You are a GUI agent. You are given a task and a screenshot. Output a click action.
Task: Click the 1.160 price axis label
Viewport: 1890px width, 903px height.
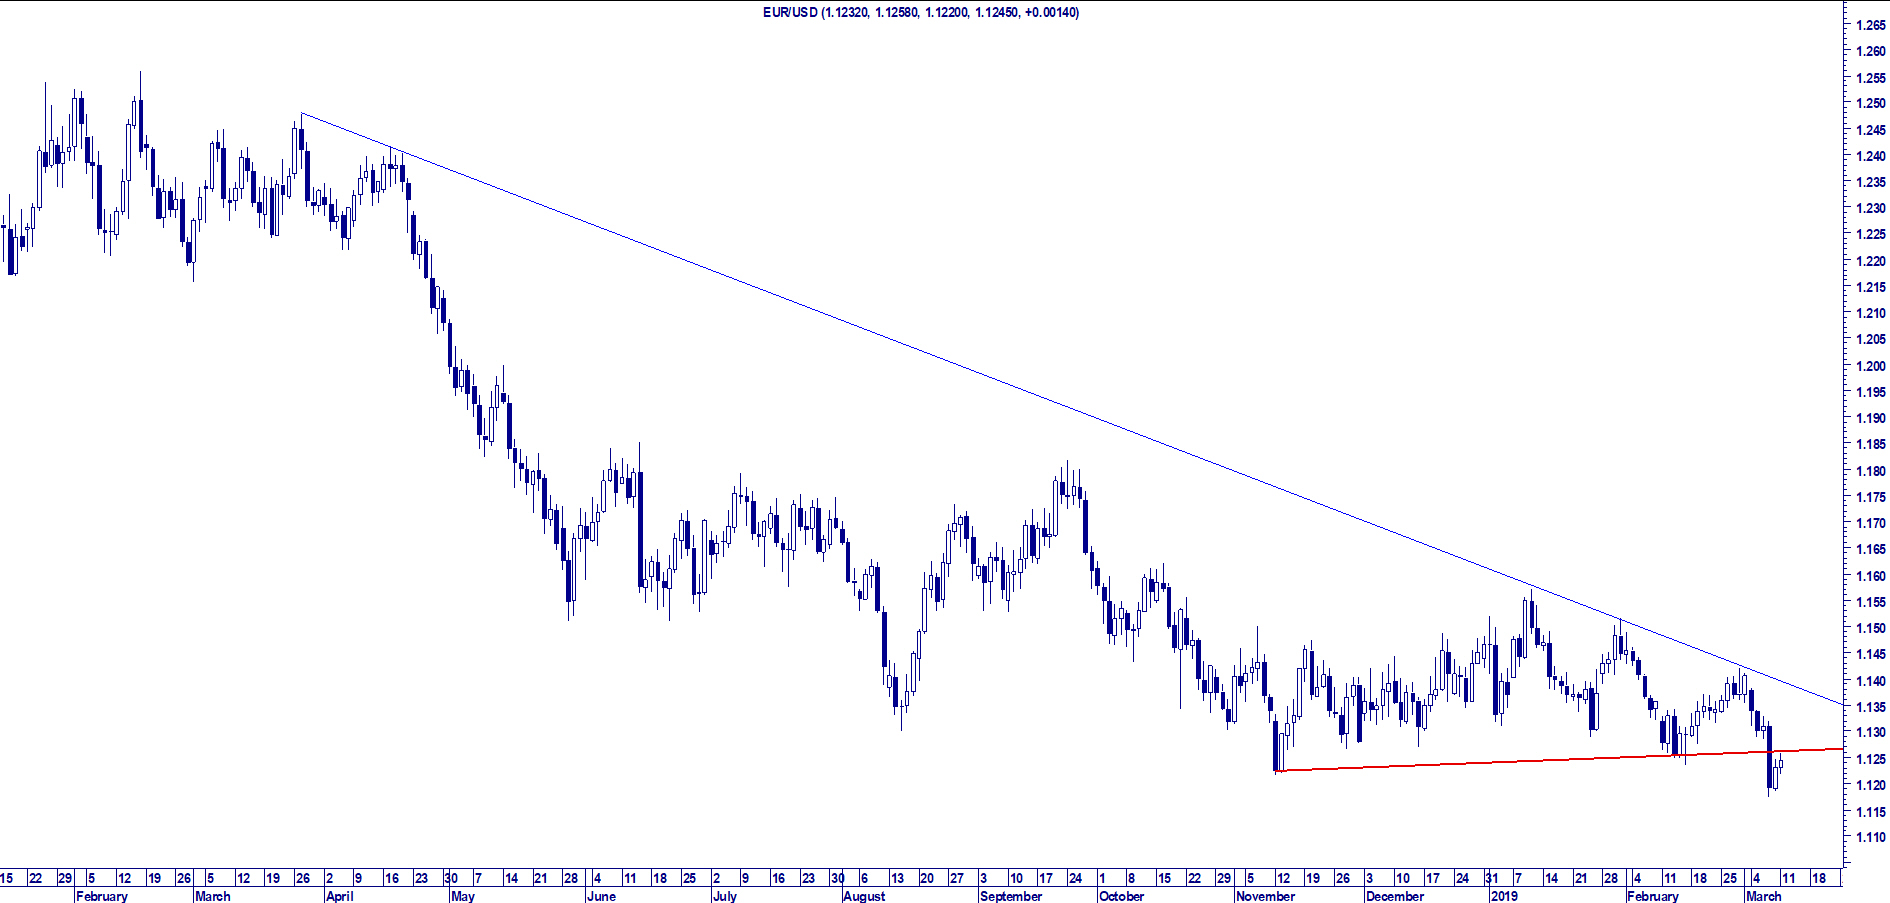click(x=1870, y=576)
